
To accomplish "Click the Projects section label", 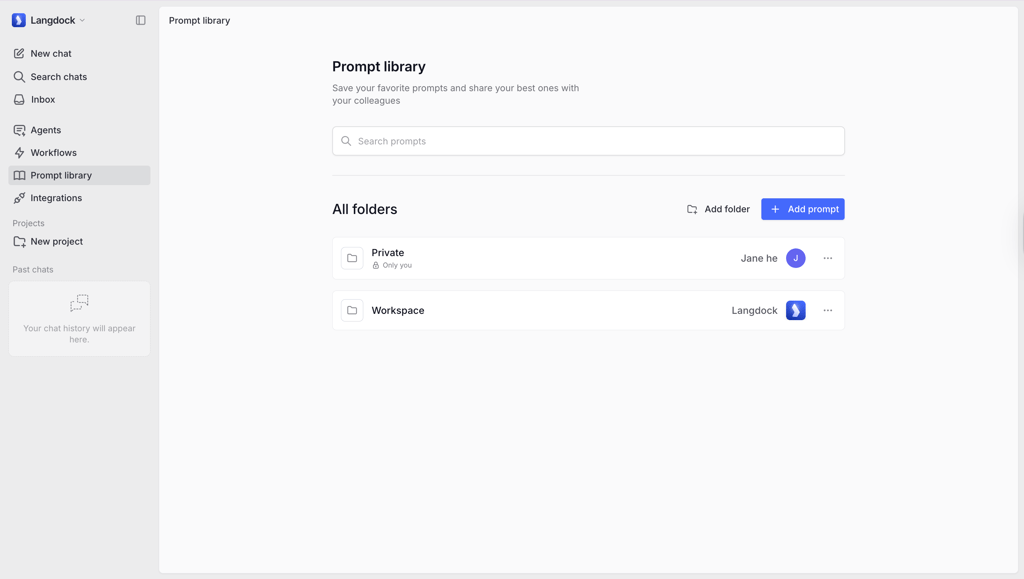I will click(x=28, y=223).
